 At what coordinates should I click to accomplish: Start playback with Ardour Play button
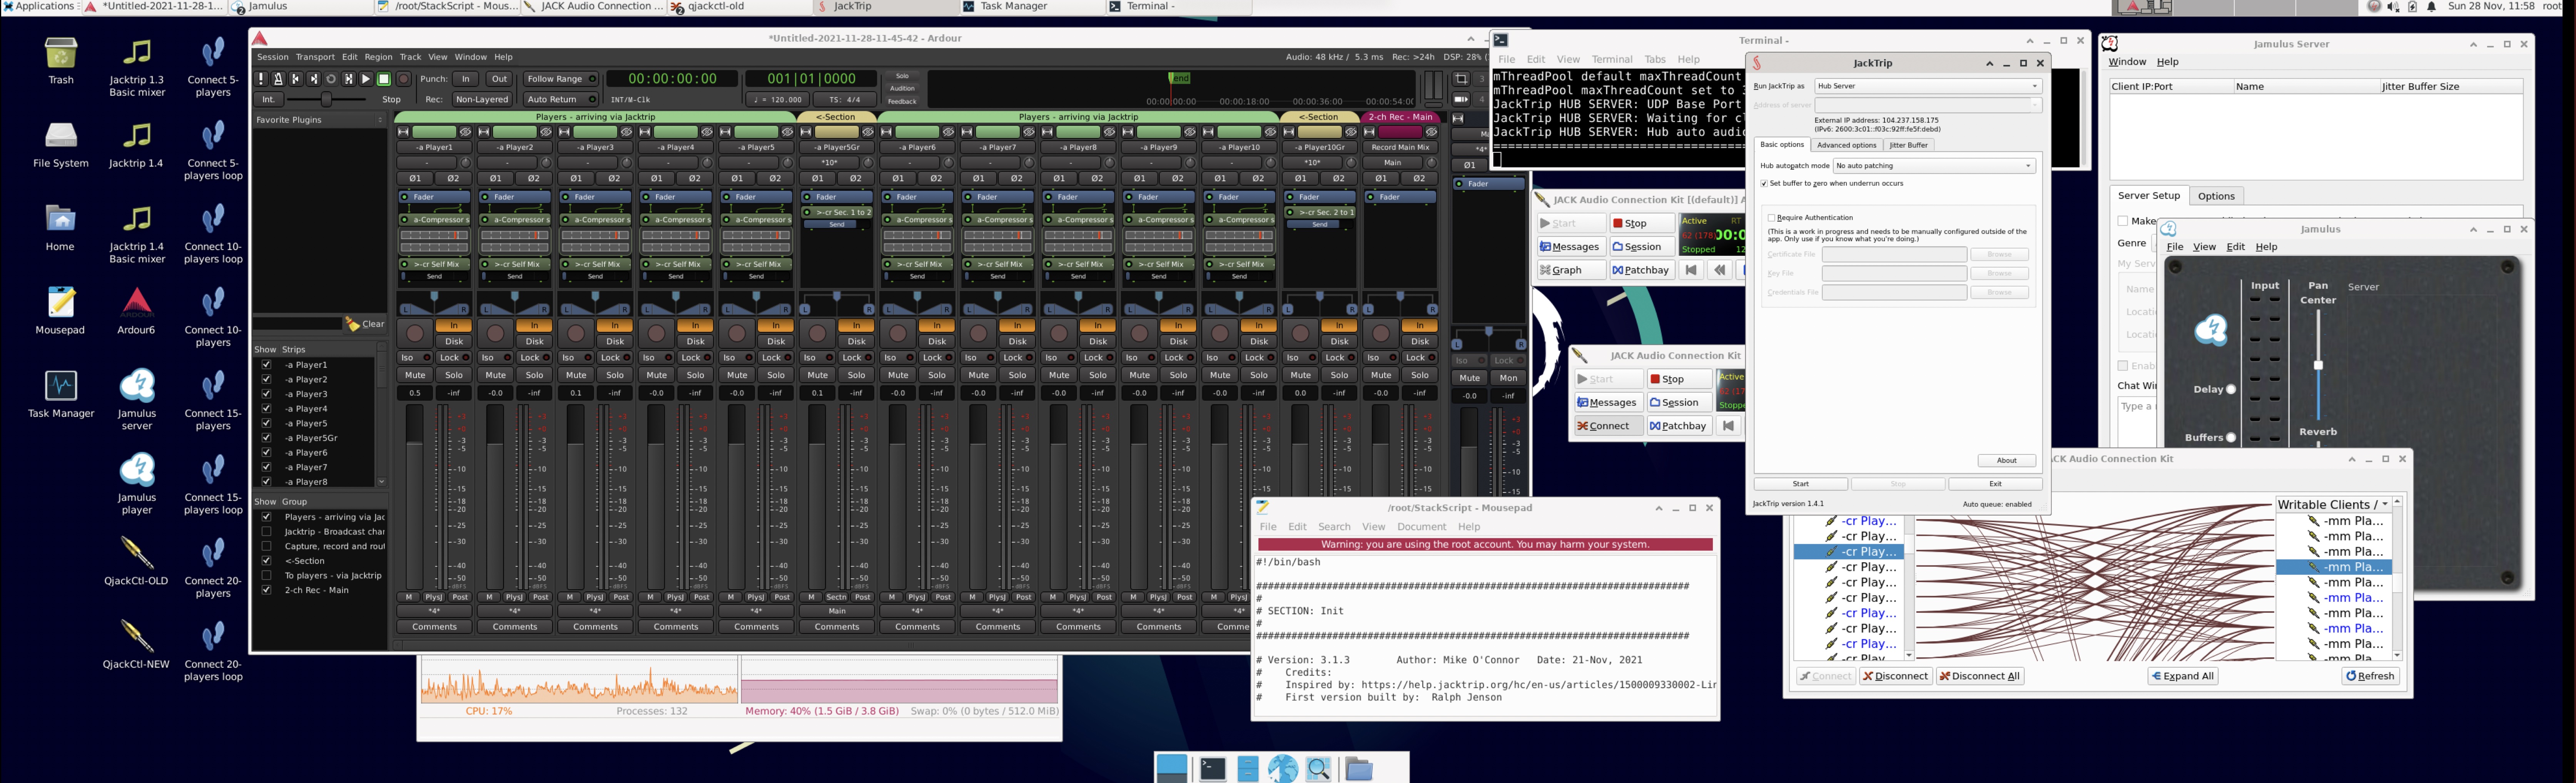[x=366, y=79]
